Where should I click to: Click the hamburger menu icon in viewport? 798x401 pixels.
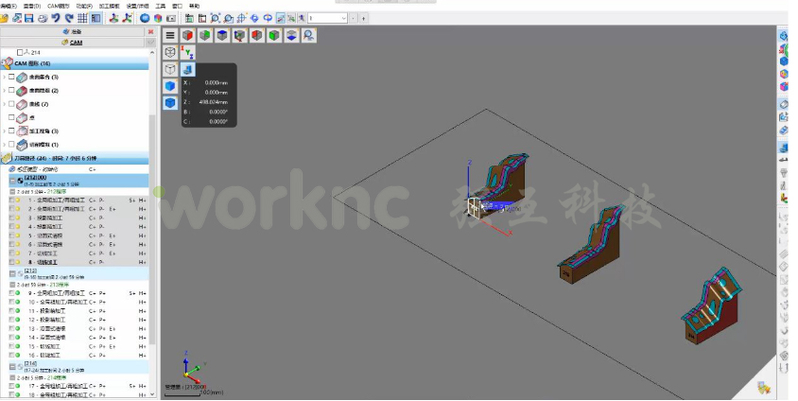(x=170, y=35)
